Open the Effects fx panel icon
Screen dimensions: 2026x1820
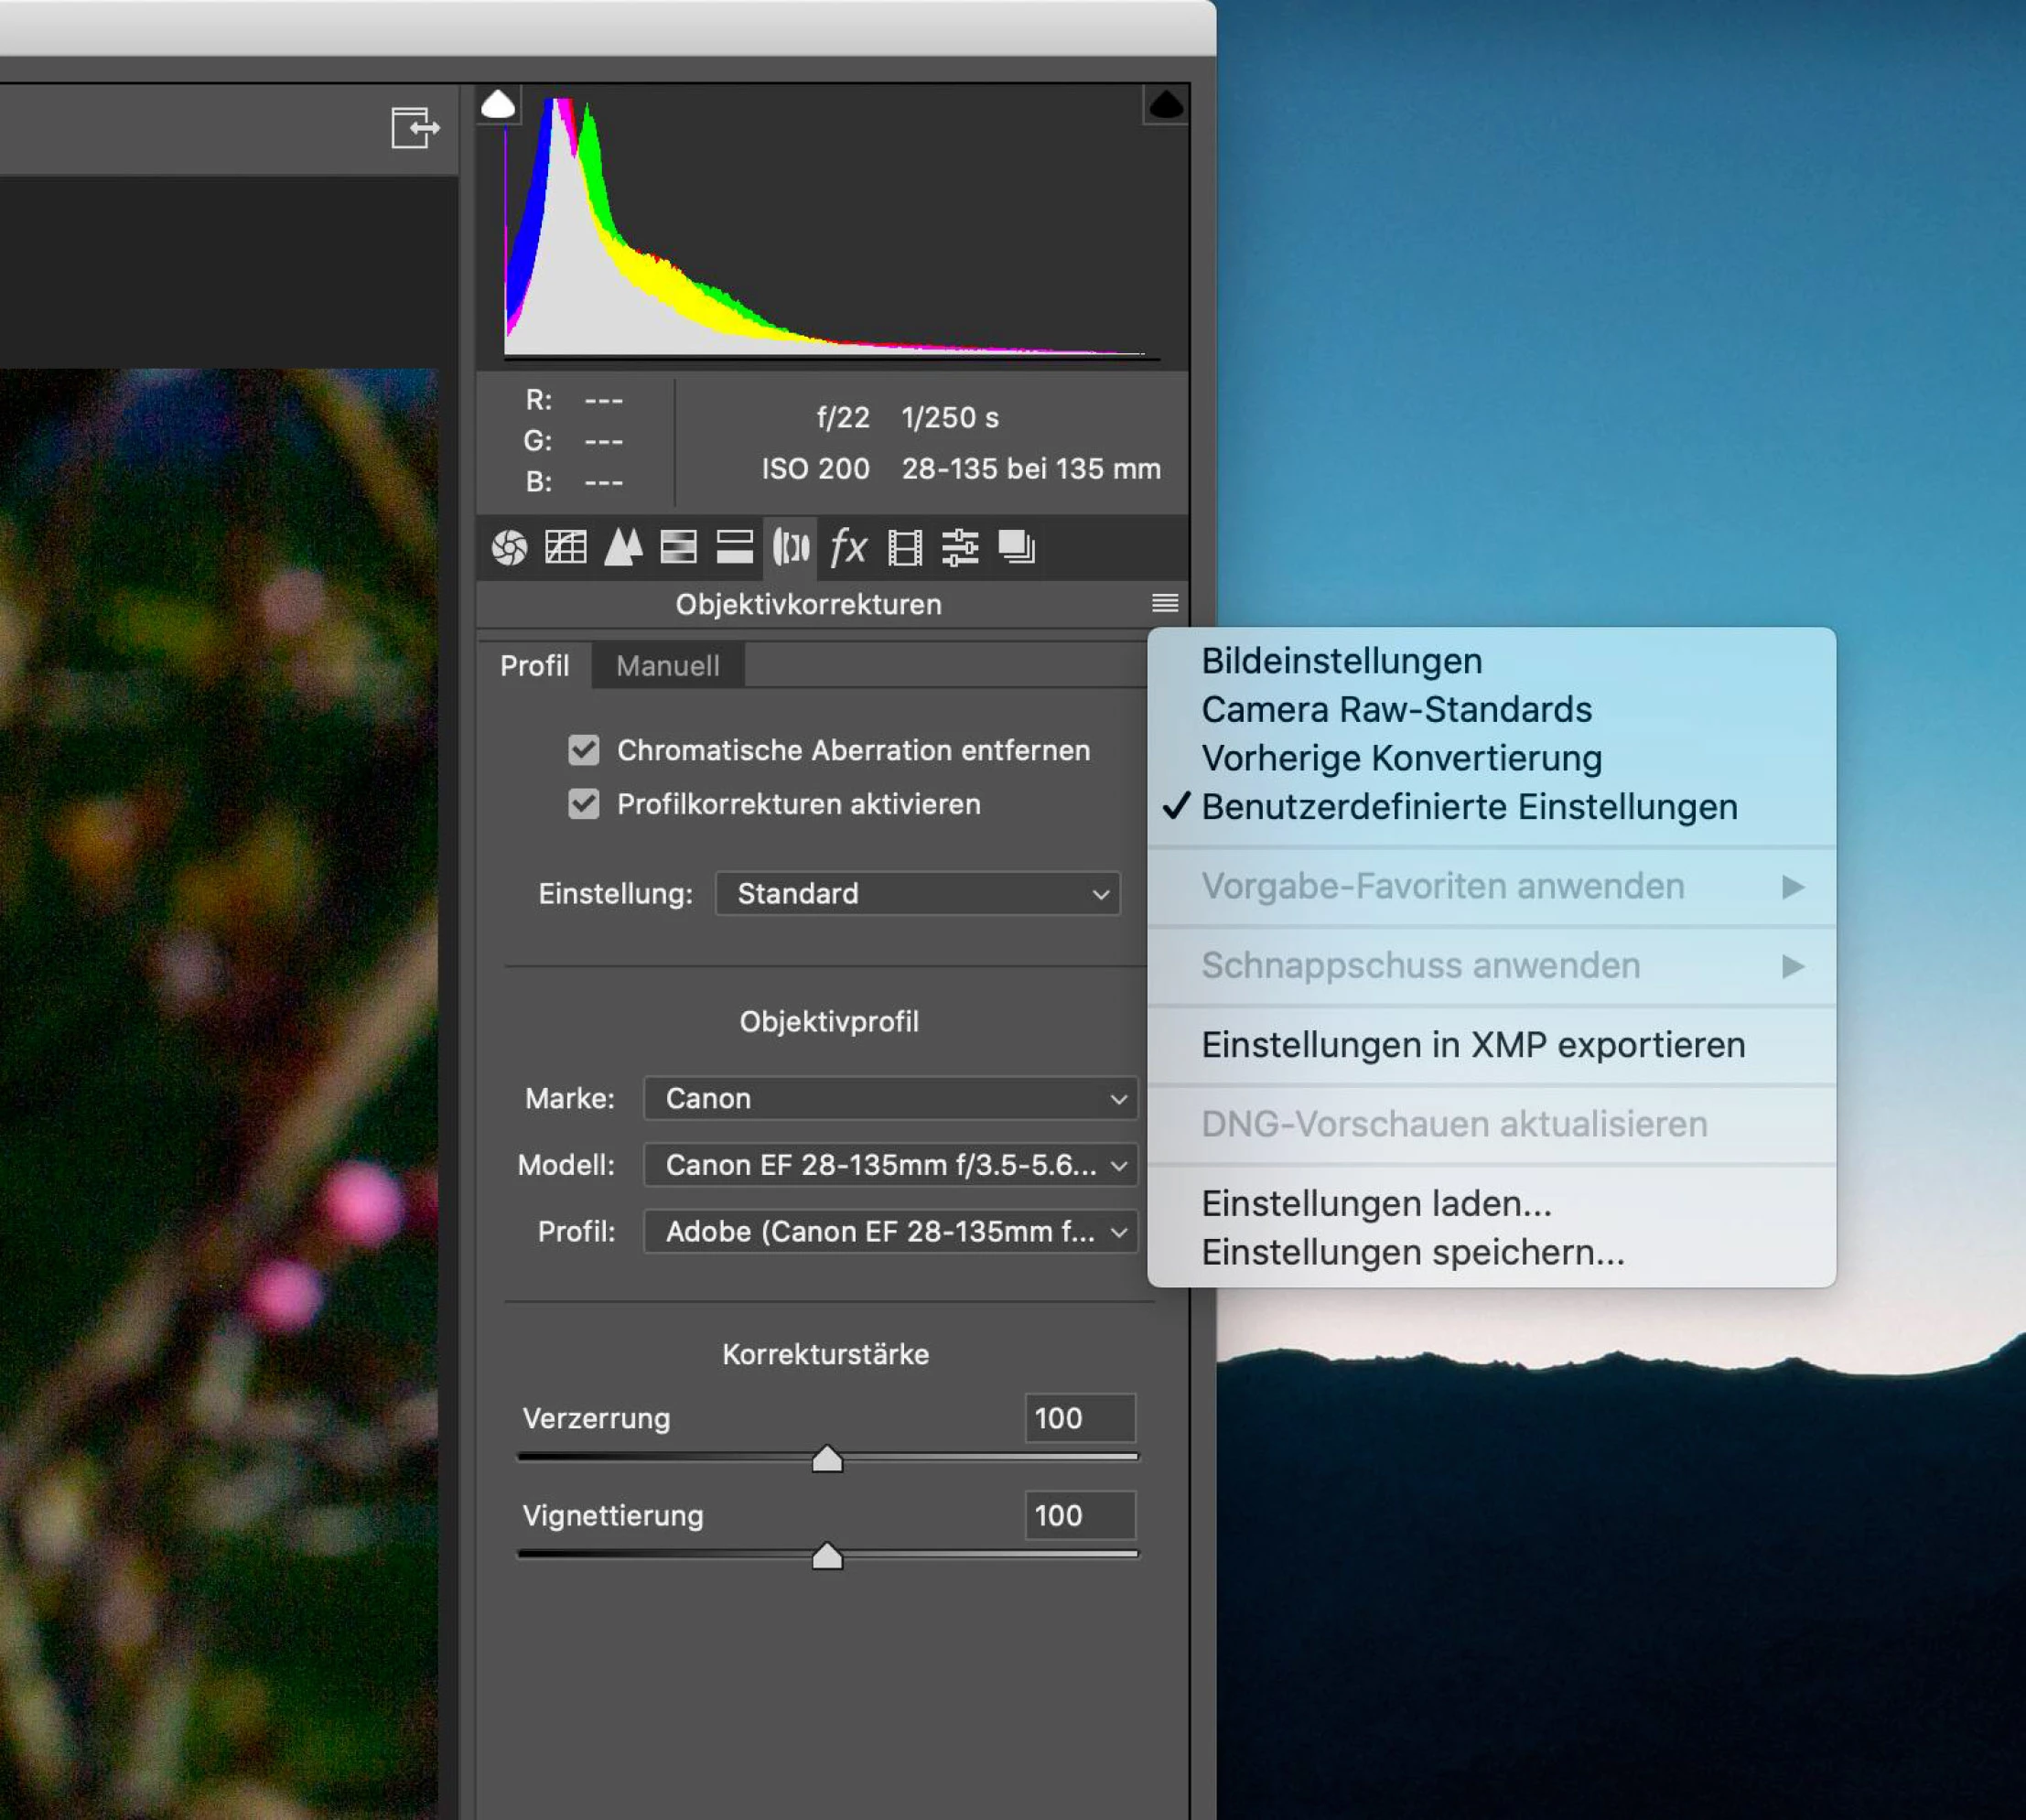848,547
